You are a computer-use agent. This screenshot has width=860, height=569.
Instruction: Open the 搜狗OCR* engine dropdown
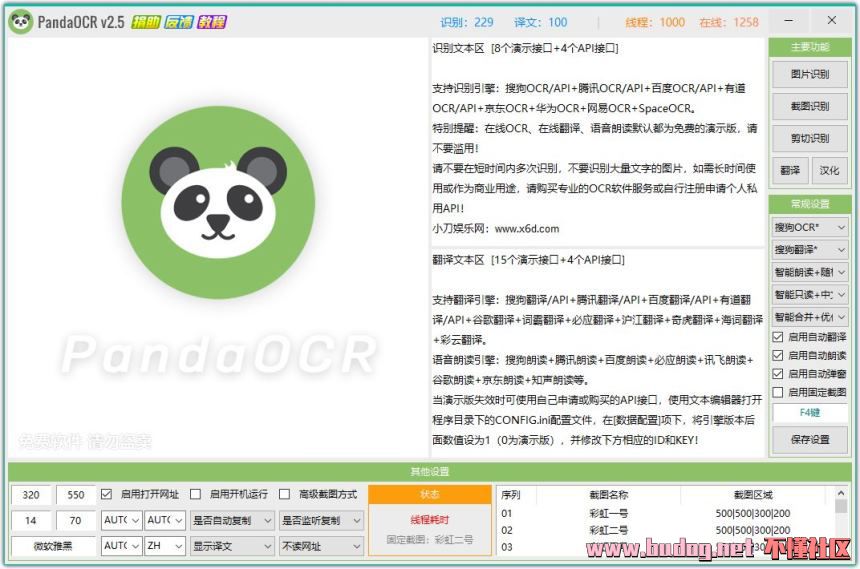(810, 227)
